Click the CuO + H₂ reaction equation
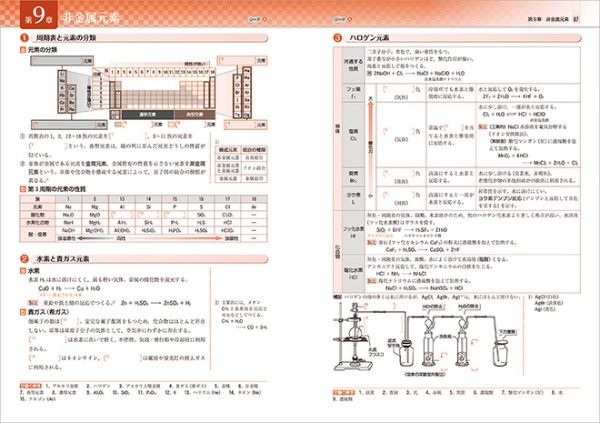The height and width of the screenshot is (423, 600). point(69,288)
